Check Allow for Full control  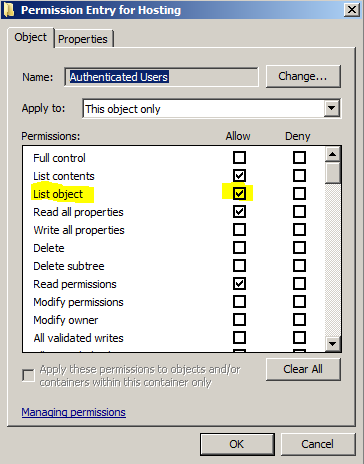[x=239, y=157]
